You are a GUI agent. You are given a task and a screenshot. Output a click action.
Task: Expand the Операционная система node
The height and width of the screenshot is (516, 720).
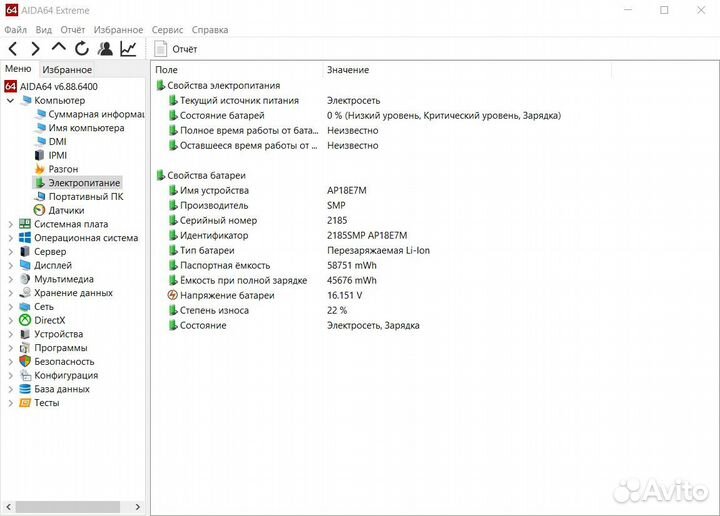[x=11, y=238]
